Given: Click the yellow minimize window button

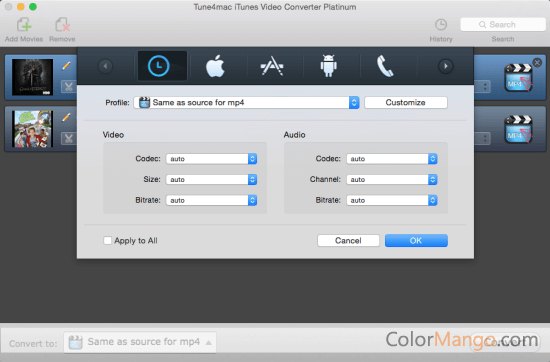Looking at the screenshot, I should coord(21,7).
